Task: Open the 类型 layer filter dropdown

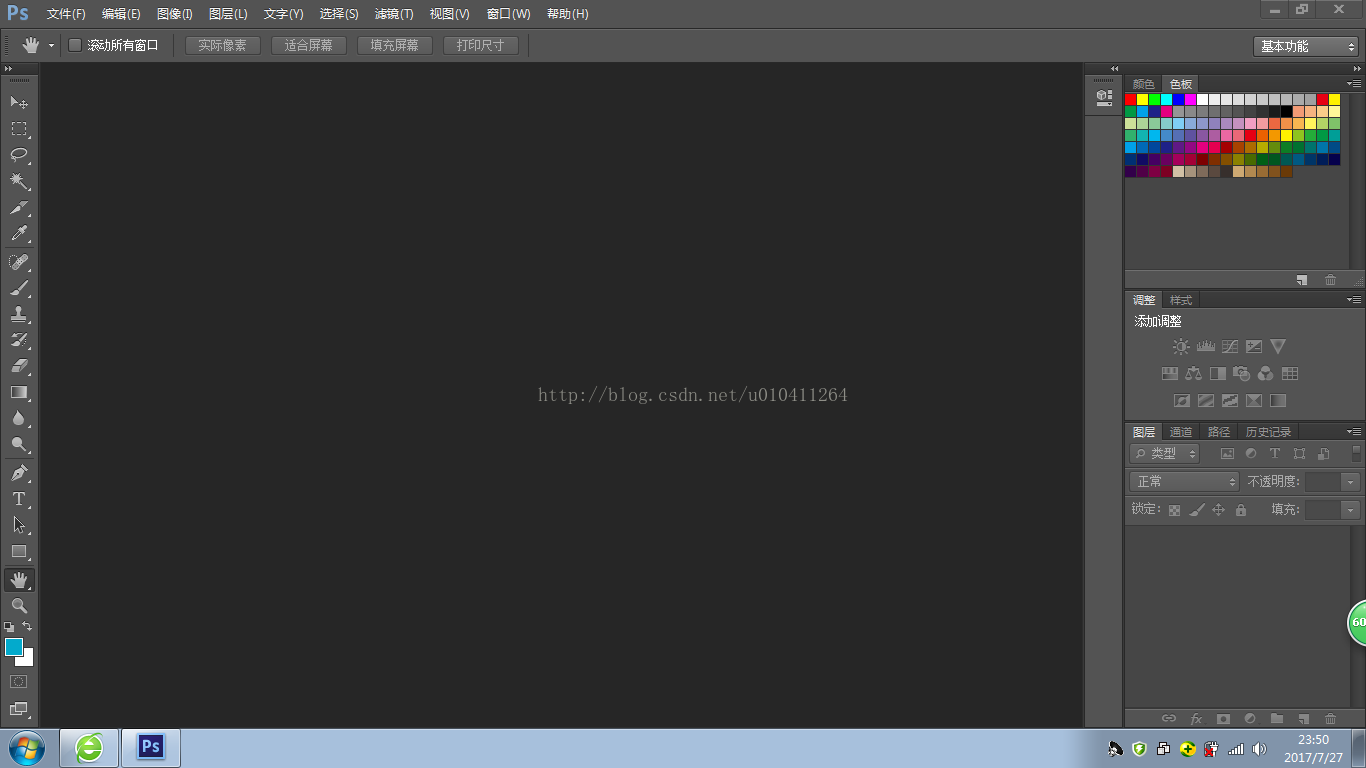Action: (x=1165, y=453)
